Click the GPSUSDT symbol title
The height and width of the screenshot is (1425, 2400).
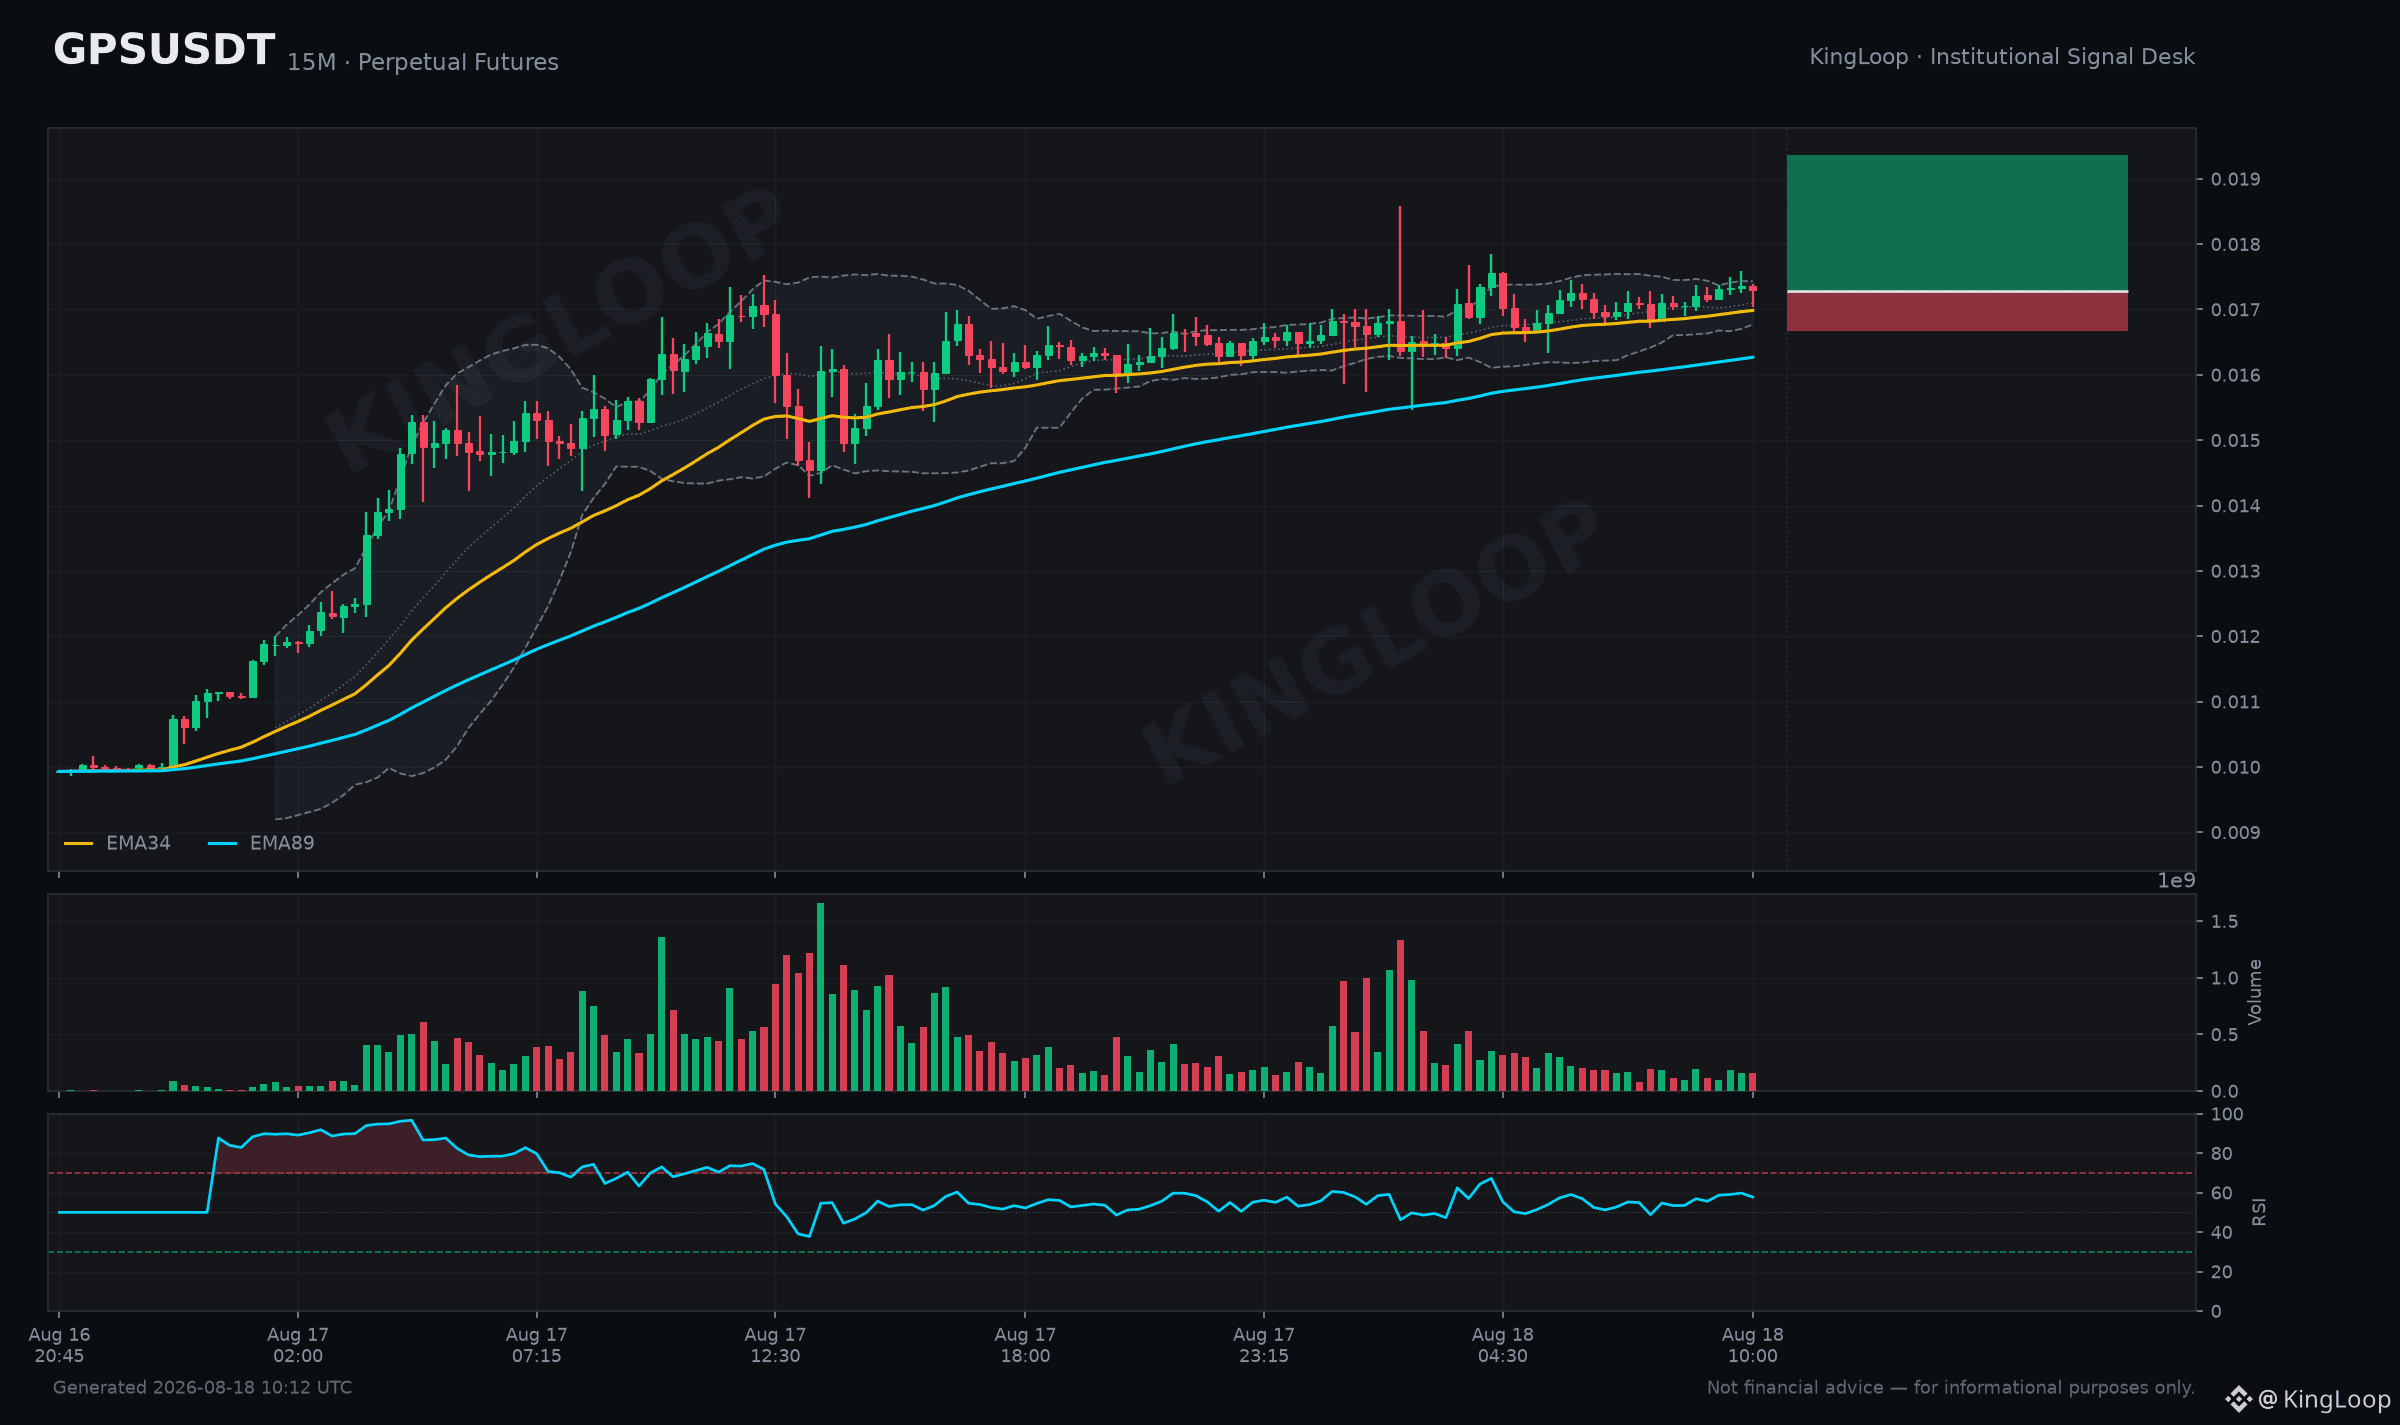(164, 50)
